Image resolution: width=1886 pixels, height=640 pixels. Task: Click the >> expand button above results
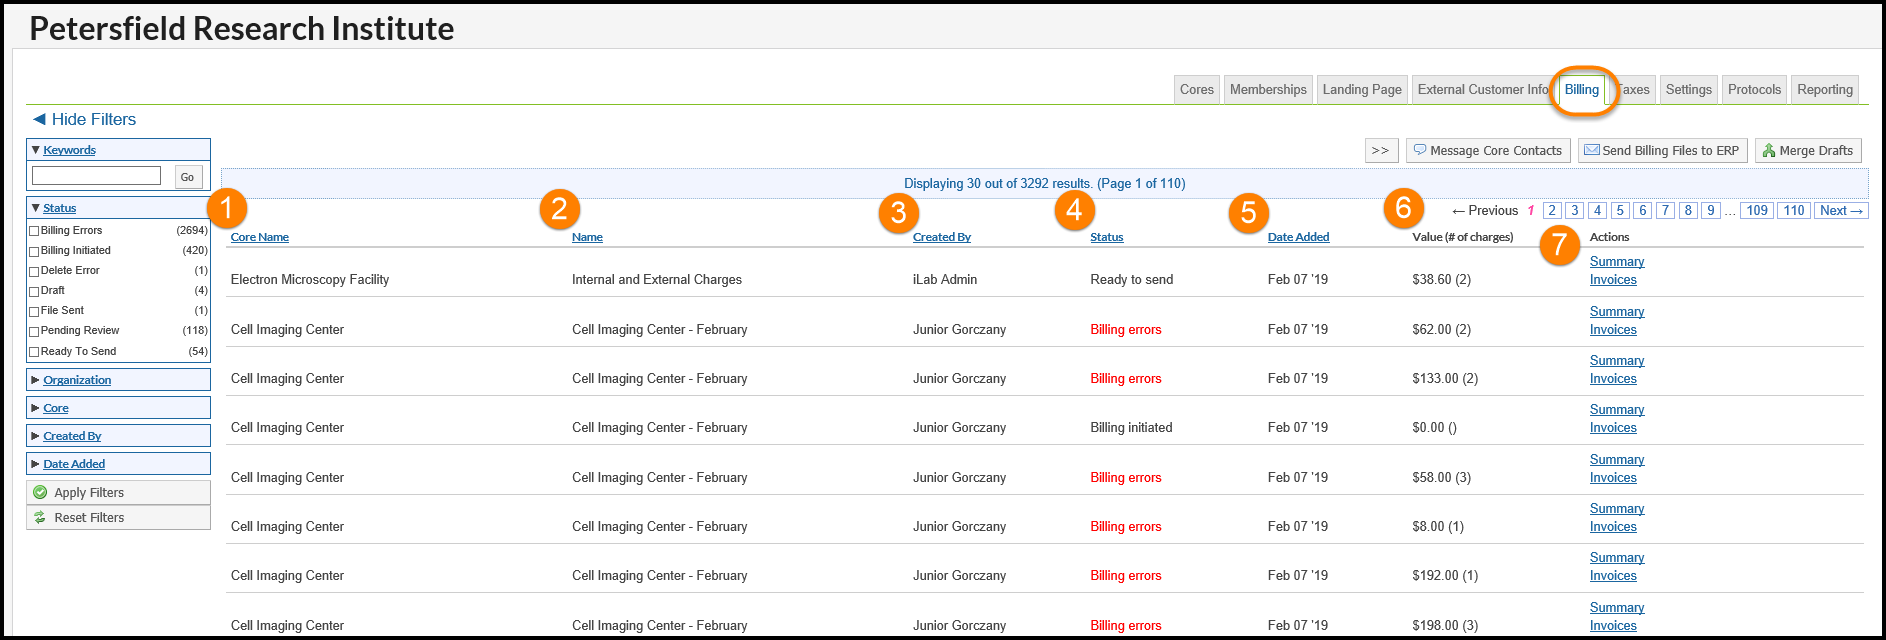(x=1381, y=150)
